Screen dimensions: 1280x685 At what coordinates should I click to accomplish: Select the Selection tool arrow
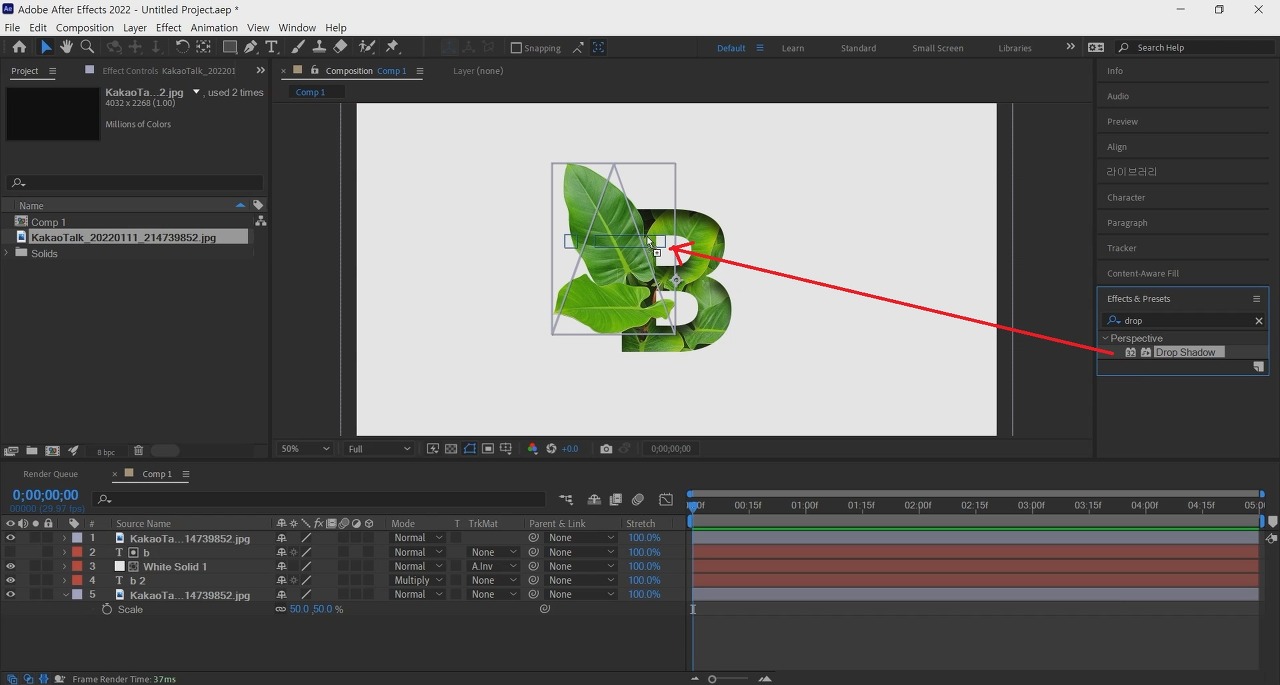coord(46,47)
